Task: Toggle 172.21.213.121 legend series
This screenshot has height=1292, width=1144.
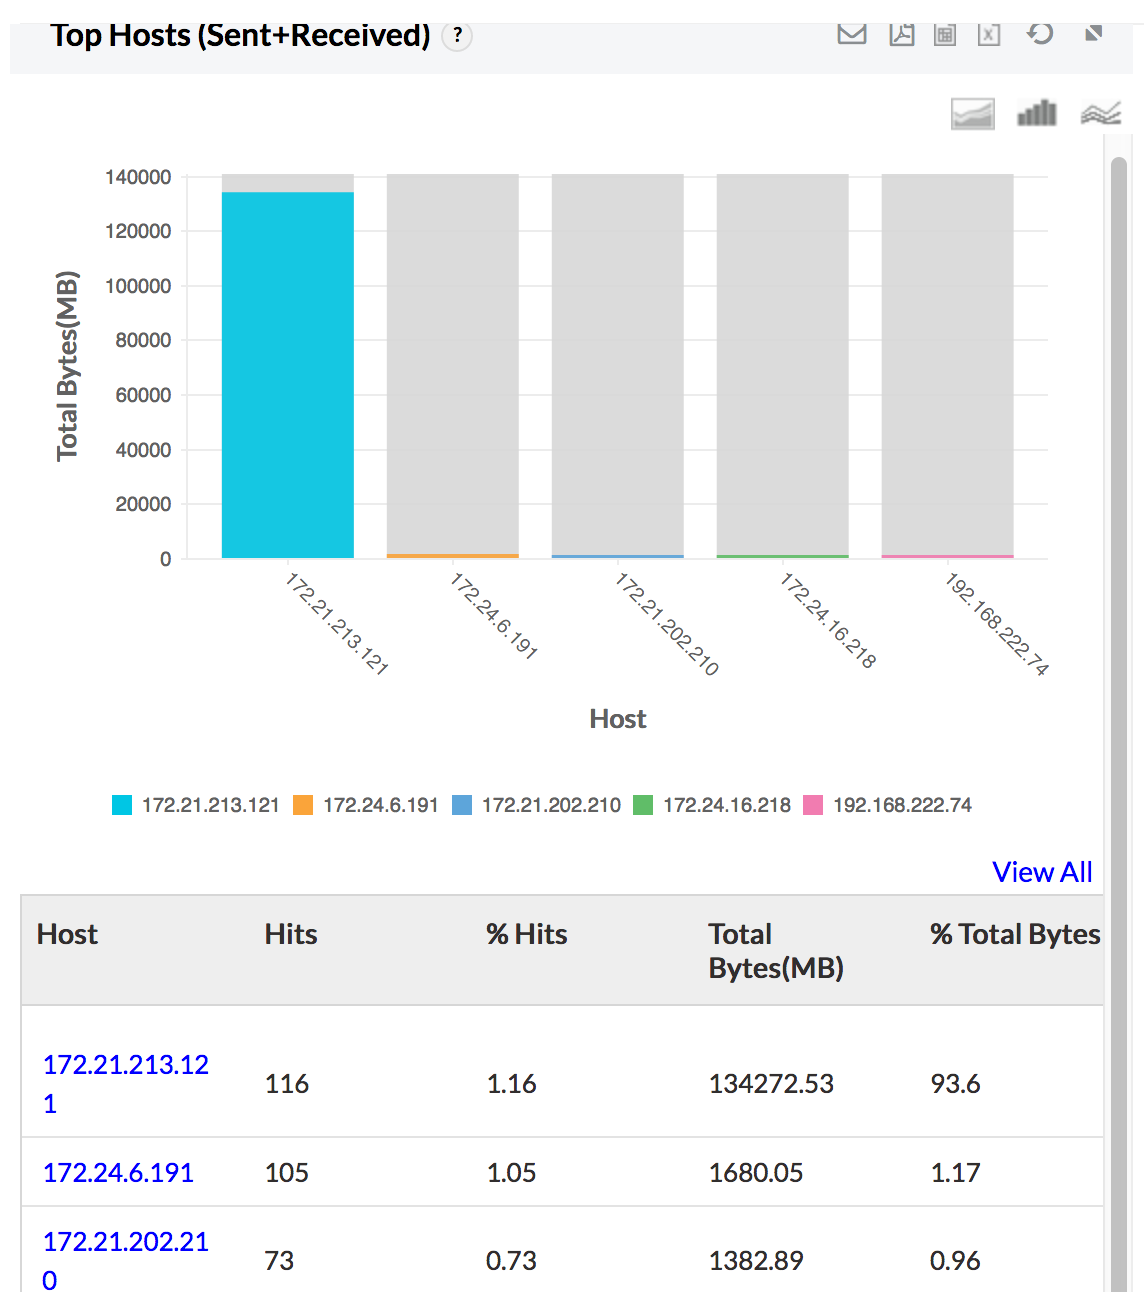Action: click(x=196, y=805)
